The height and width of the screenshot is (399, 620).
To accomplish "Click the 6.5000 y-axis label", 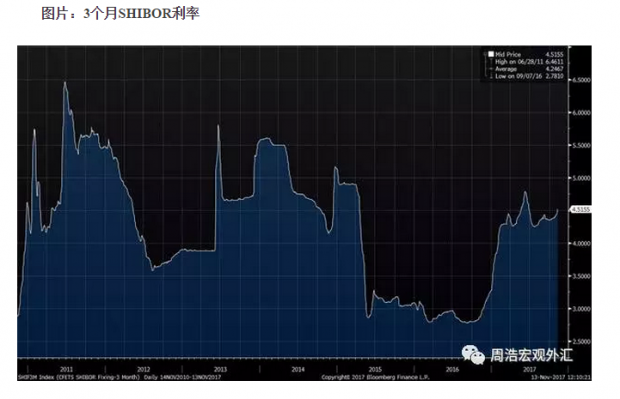I will (582, 80).
